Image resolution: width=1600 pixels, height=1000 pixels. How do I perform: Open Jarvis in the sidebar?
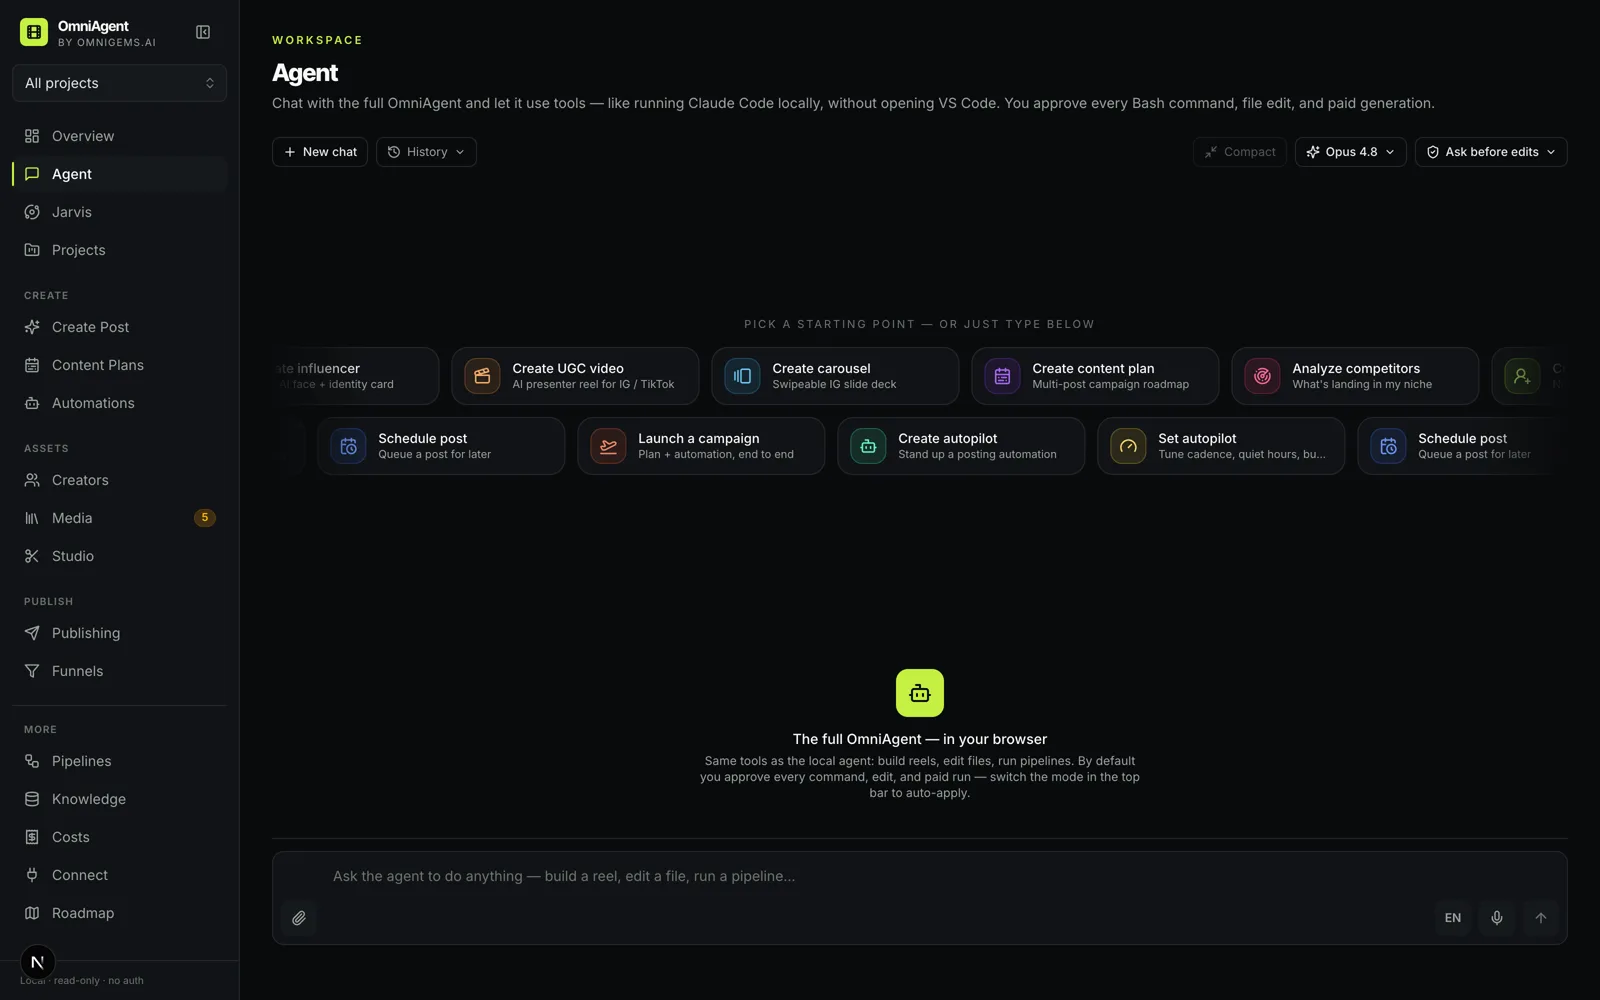point(119,212)
